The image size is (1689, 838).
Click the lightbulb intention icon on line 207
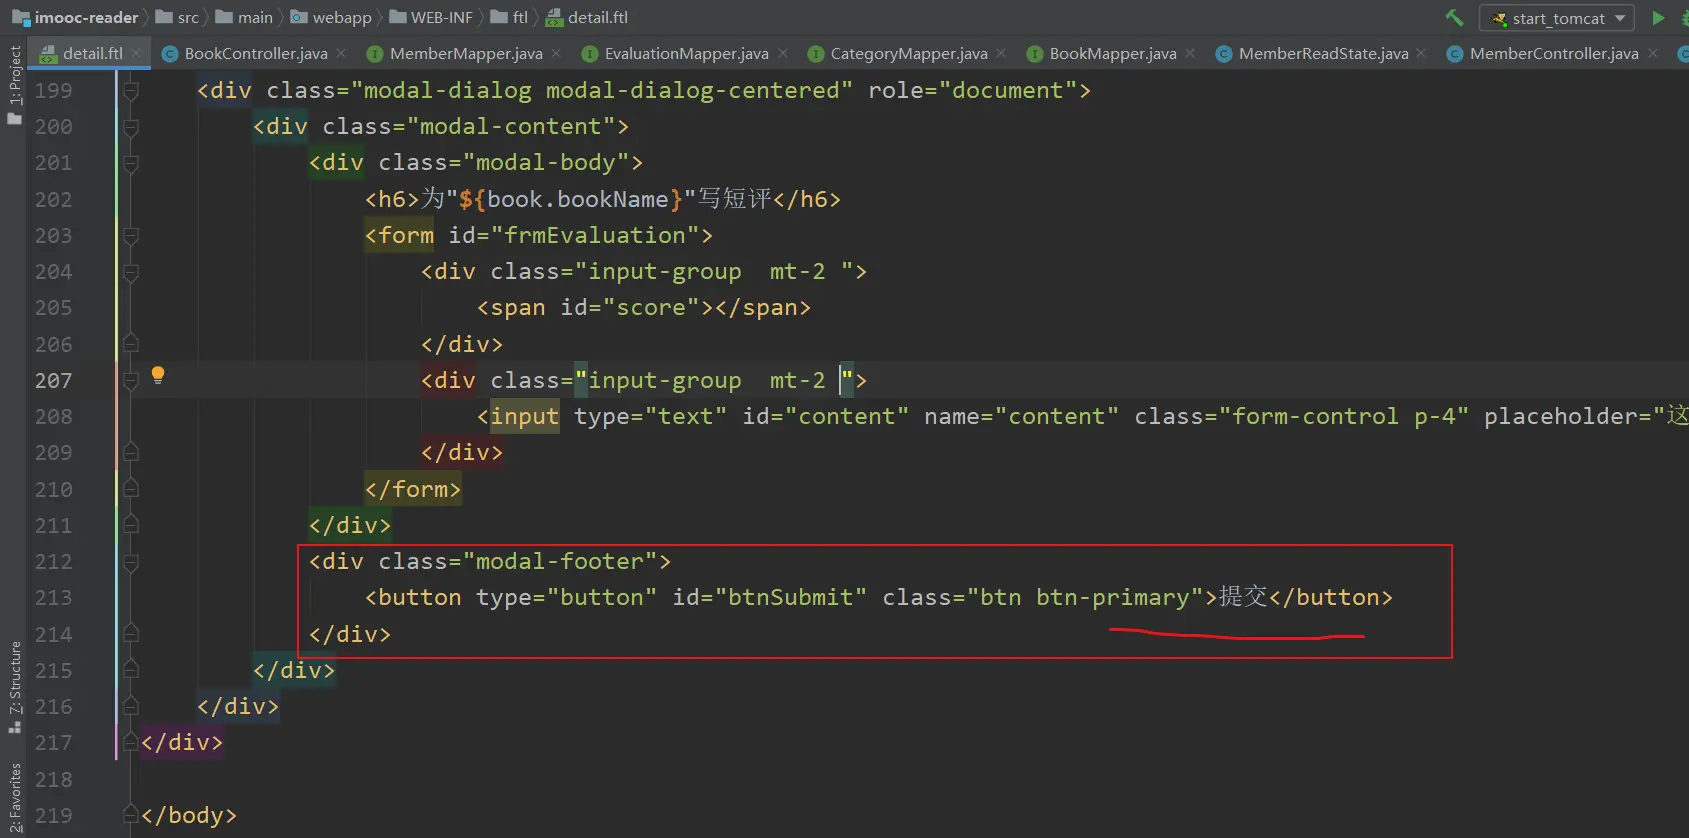point(158,375)
